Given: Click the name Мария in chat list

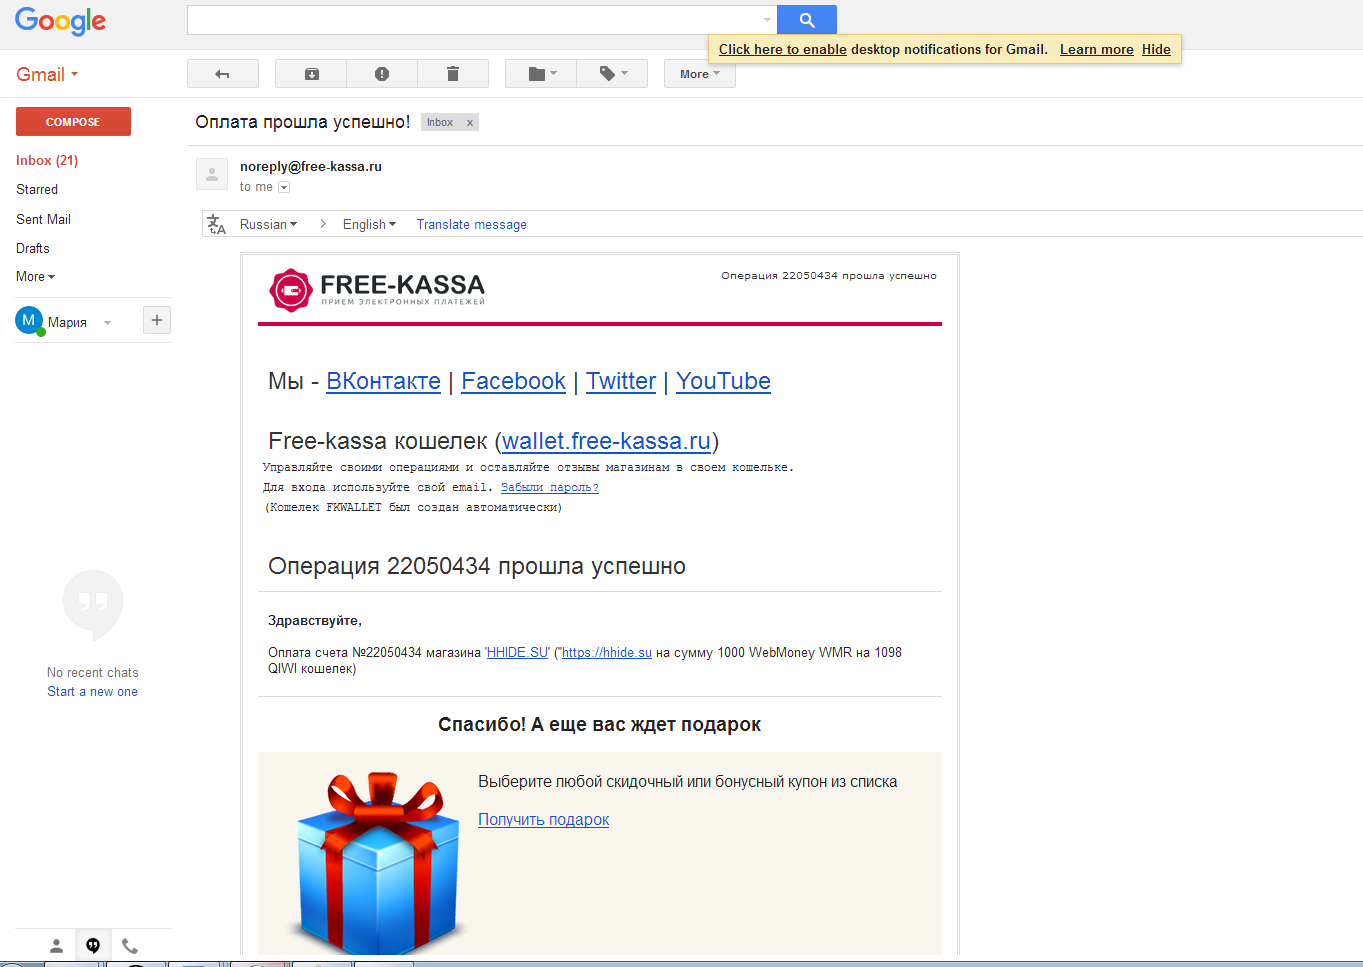Looking at the screenshot, I should [67, 322].
